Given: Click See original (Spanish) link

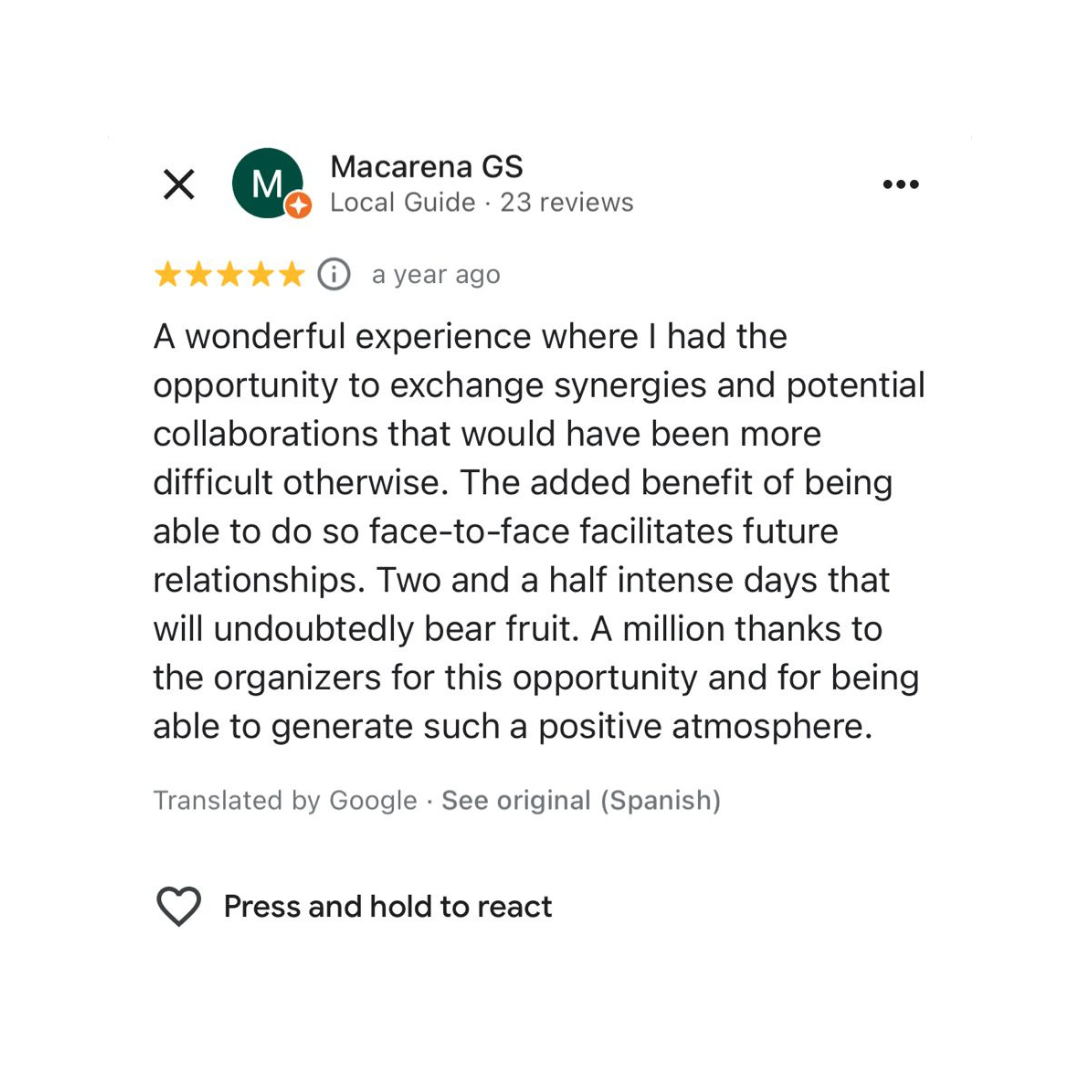Looking at the screenshot, I should [581, 801].
